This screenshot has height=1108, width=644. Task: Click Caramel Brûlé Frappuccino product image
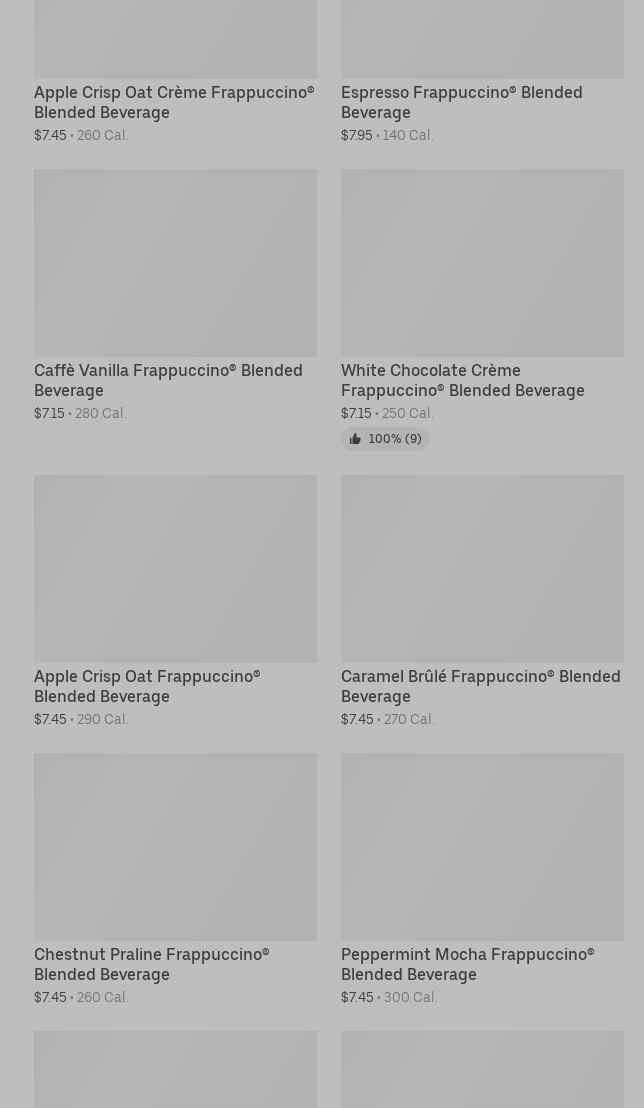tap(482, 568)
